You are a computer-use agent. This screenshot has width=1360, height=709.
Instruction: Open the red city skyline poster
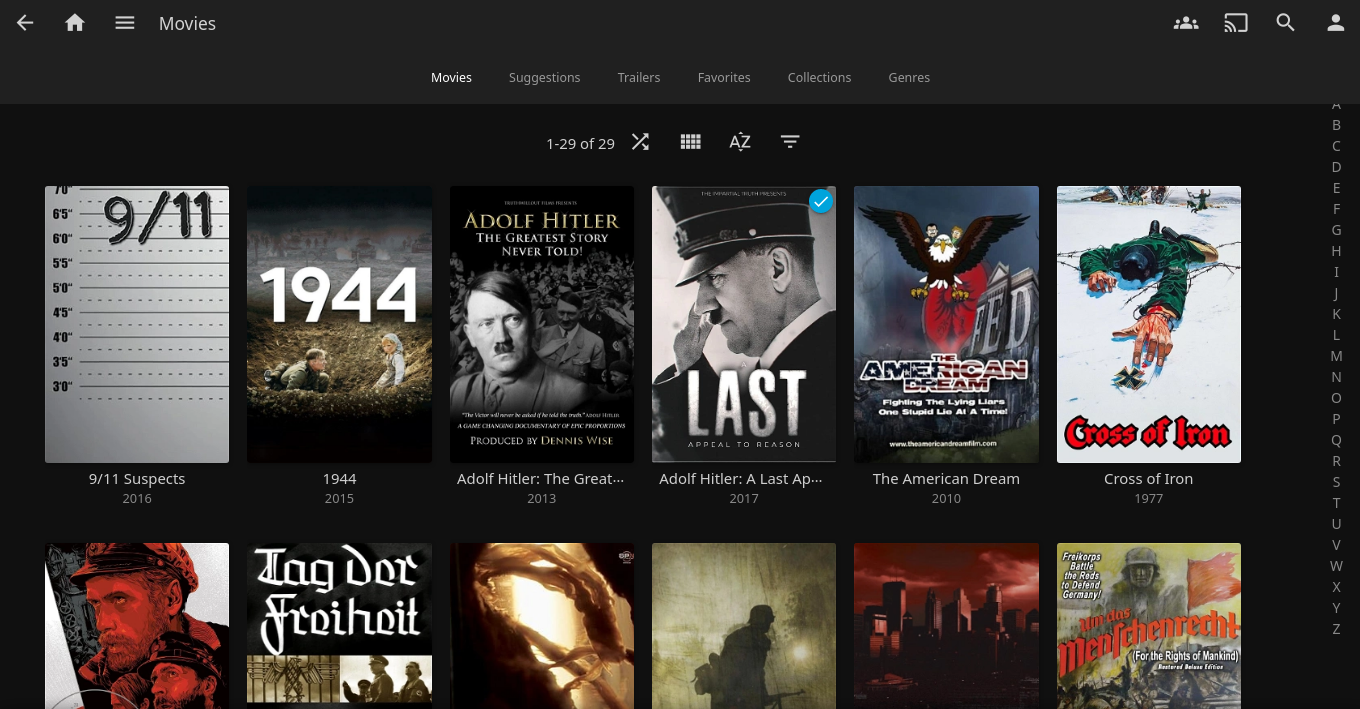pyautogui.click(x=946, y=626)
